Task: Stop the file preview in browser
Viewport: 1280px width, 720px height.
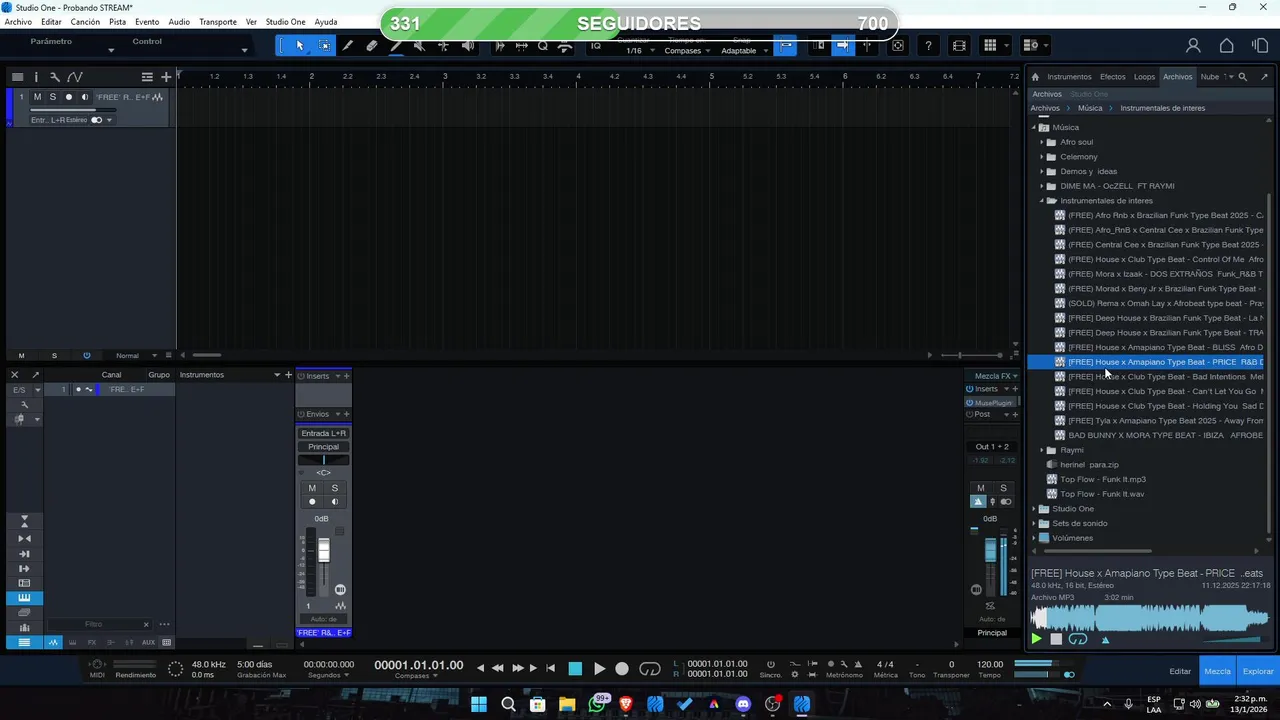Action: pos(1056,639)
